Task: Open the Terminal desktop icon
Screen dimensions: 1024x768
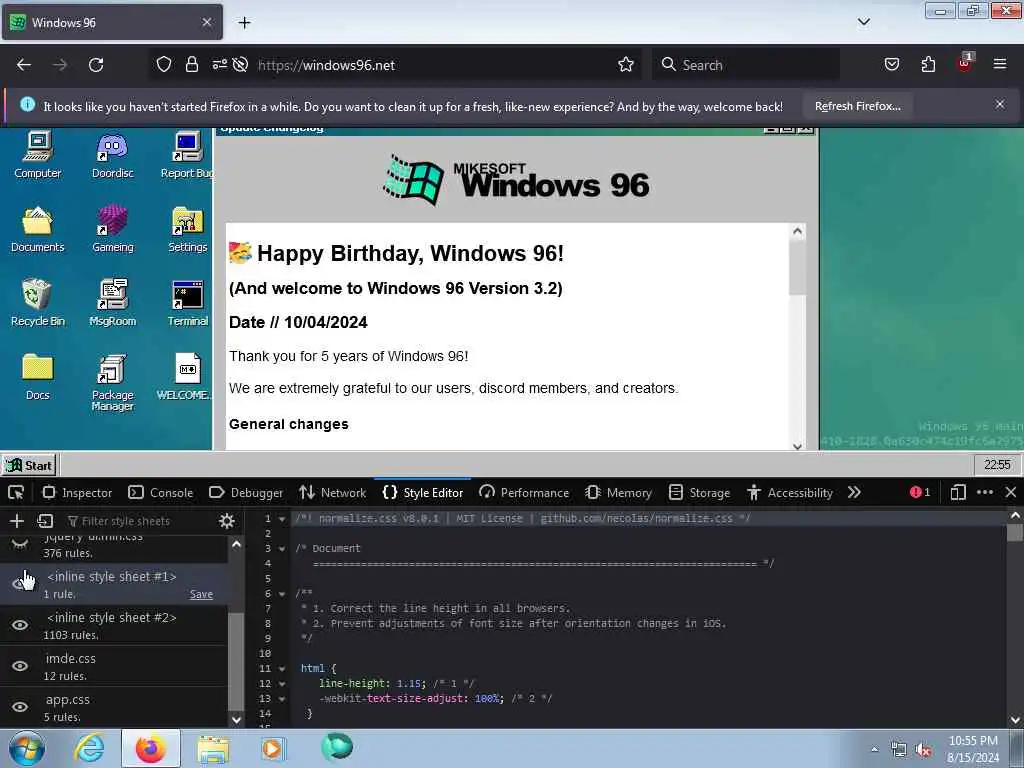Action: coord(187,302)
